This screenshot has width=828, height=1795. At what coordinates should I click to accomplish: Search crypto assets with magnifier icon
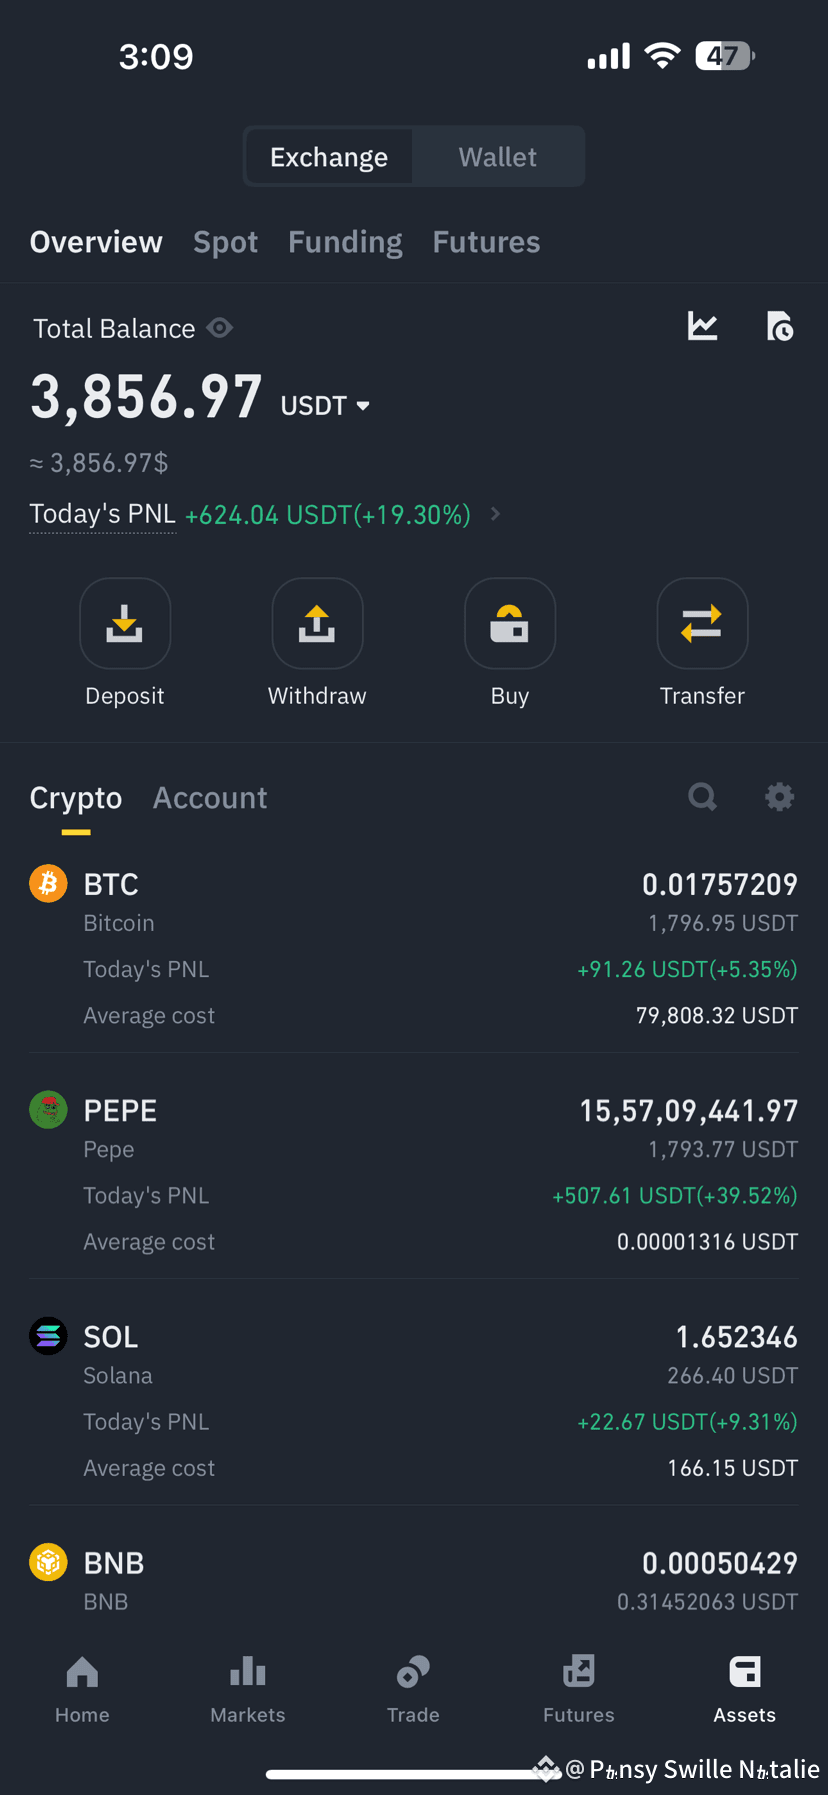coord(703,797)
